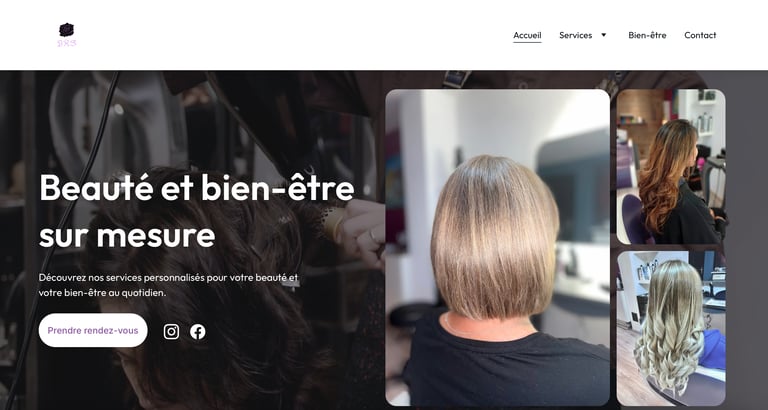Click the 'Découvrez nos services personnalisés' paragraph
Viewport: 768px width, 410px height.
click(168, 285)
